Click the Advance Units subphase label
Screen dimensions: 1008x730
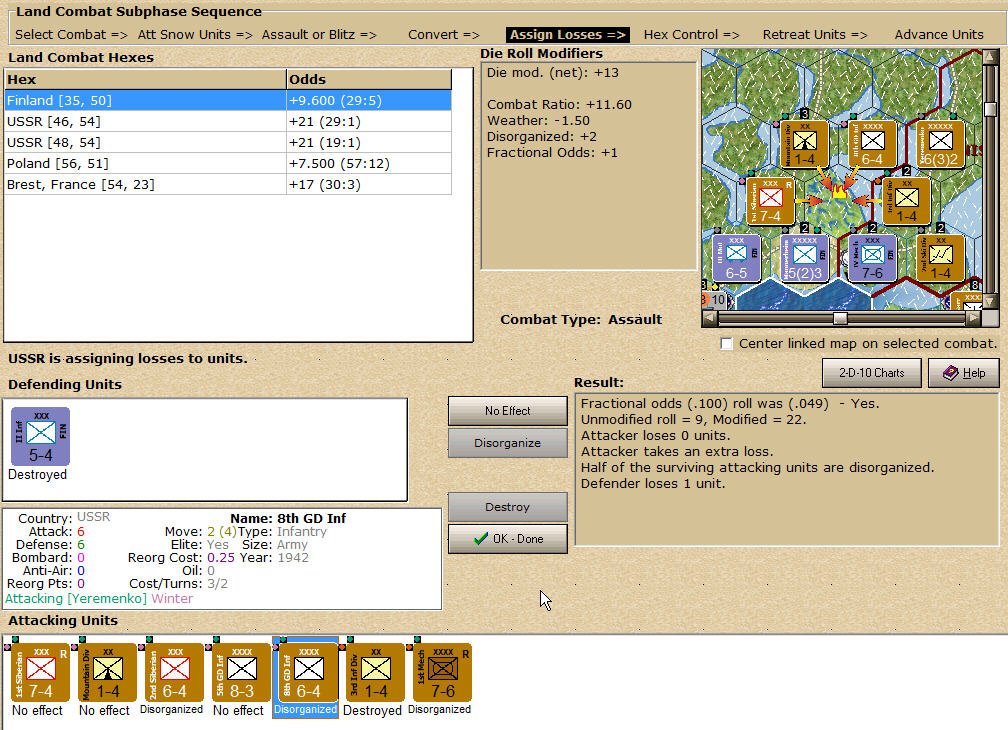939,35
